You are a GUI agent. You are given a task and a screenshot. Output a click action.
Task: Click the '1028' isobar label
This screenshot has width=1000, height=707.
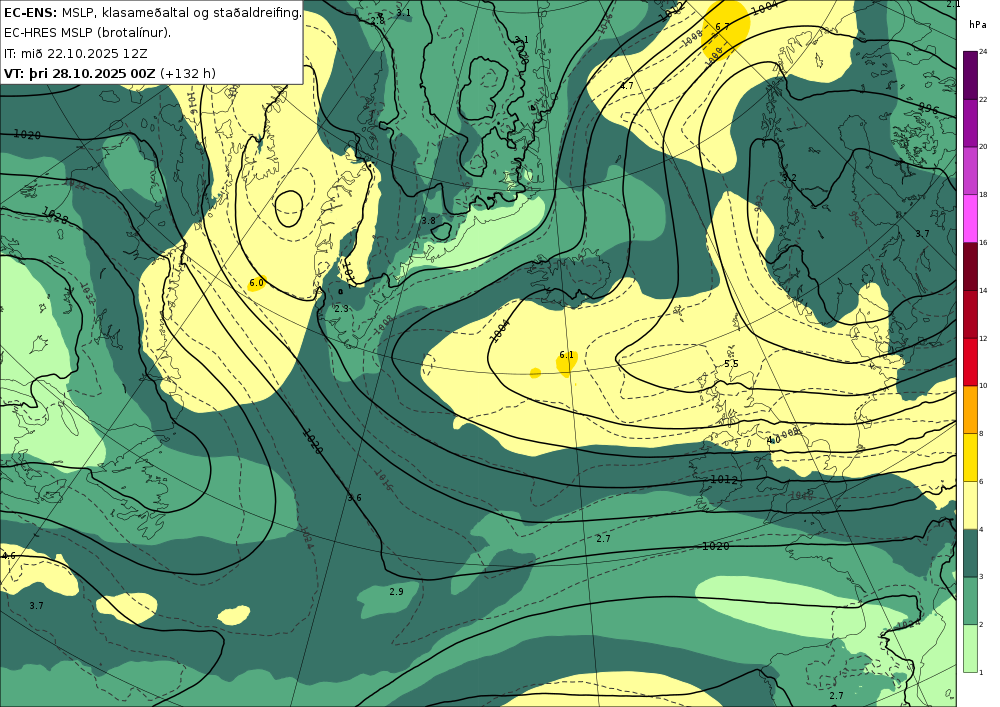point(55,215)
